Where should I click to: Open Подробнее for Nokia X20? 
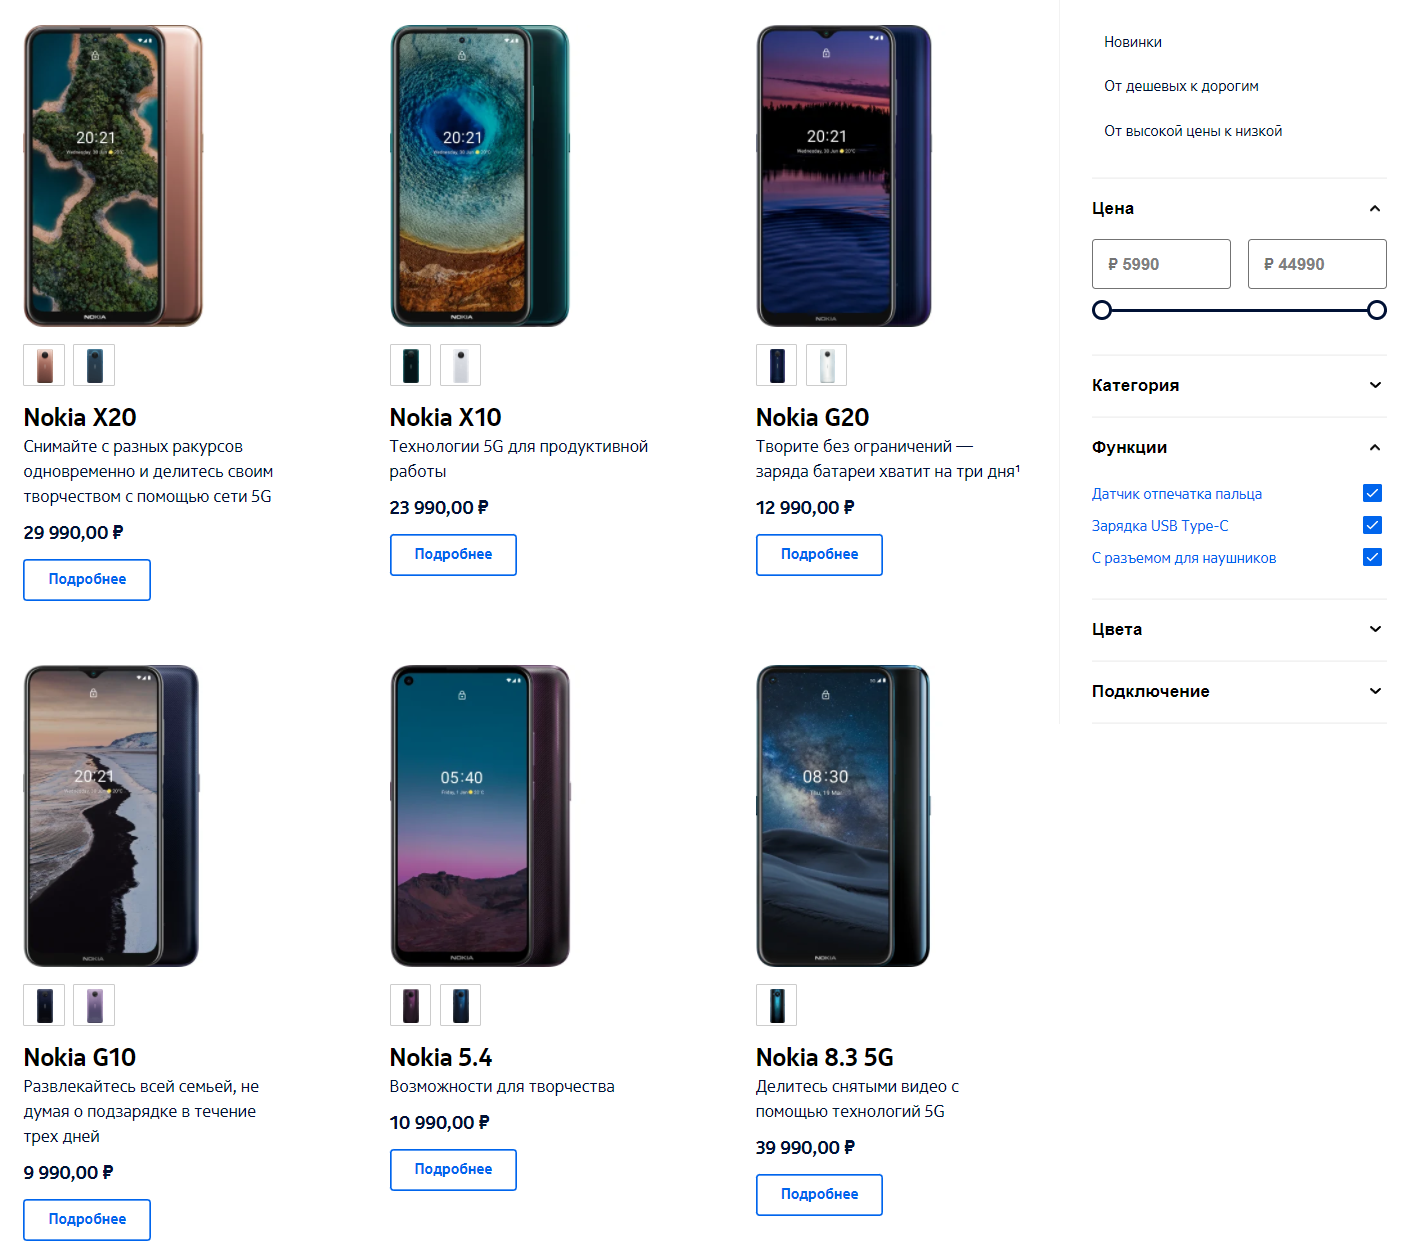[87, 580]
